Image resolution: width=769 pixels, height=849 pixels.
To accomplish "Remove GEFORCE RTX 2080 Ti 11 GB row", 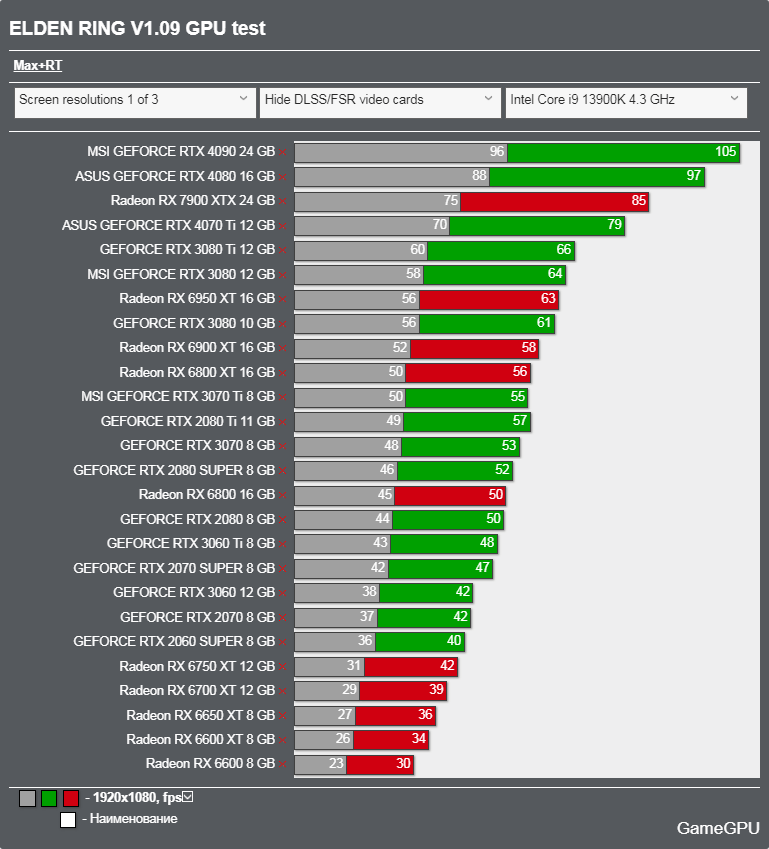I will [283, 422].
